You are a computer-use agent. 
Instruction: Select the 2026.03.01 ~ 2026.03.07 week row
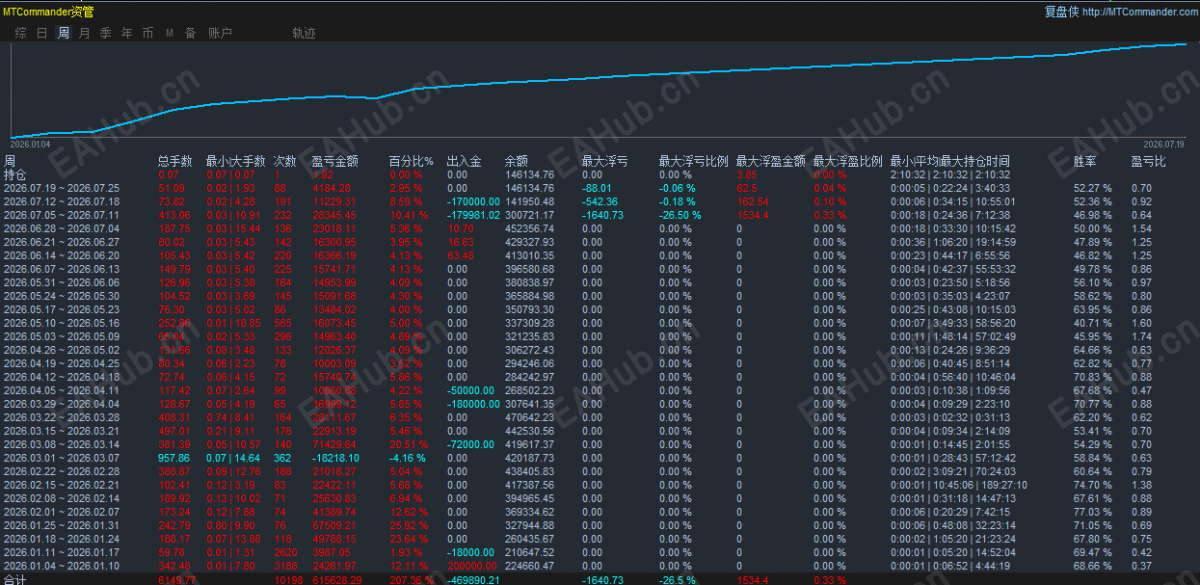click(600, 456)
